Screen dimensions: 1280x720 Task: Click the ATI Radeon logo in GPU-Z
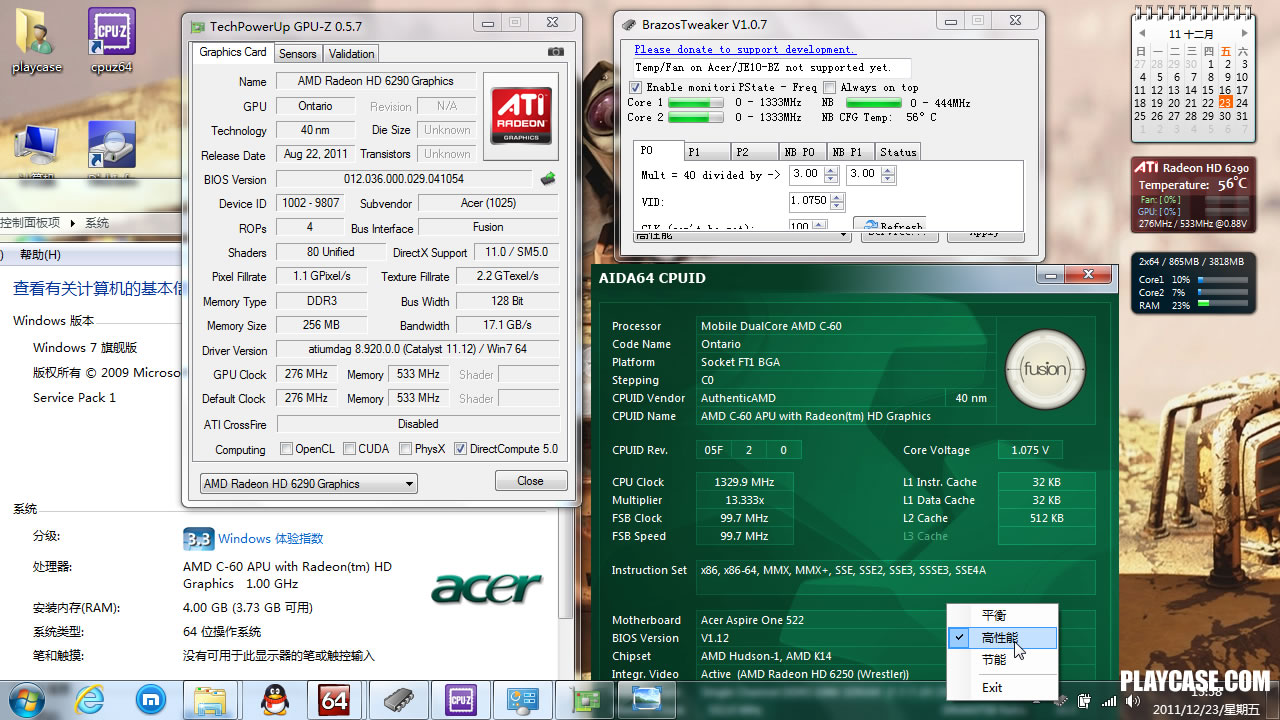[x=520, y=116]
